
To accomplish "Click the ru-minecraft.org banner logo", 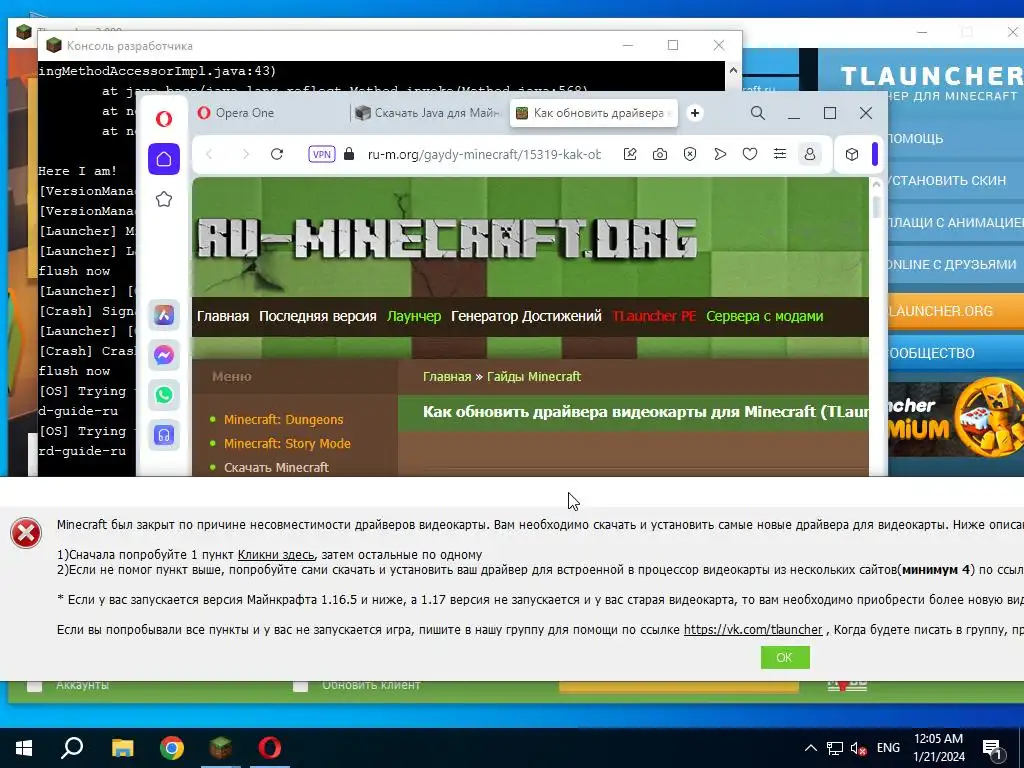I will [447, 238].
